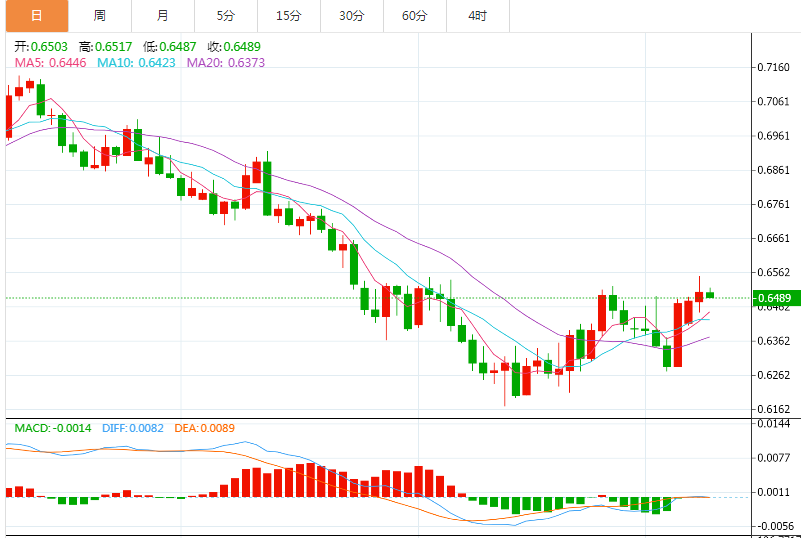801x538 pixels.
Task: Click the MACD 0.0077 axis label
Action: point(773,458)
